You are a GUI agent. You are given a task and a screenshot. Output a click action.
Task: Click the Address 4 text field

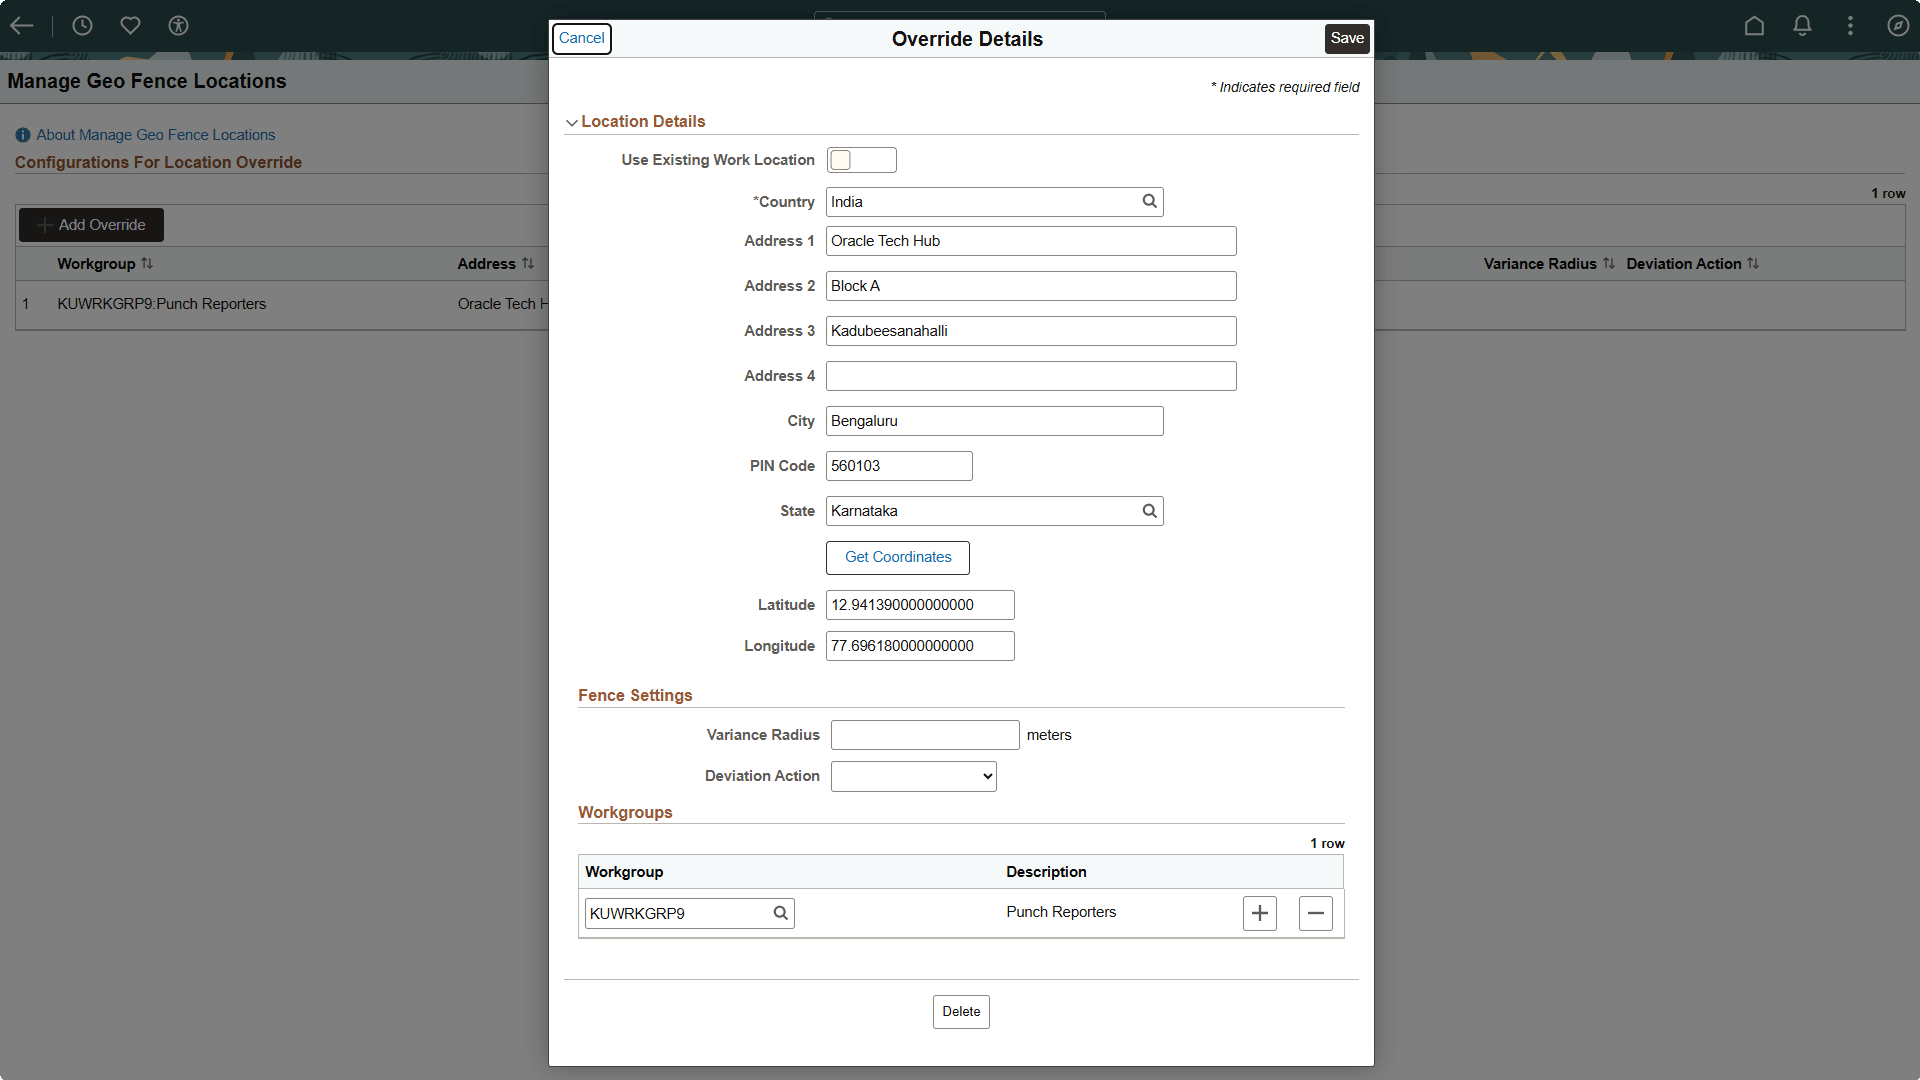point(1030,376)
